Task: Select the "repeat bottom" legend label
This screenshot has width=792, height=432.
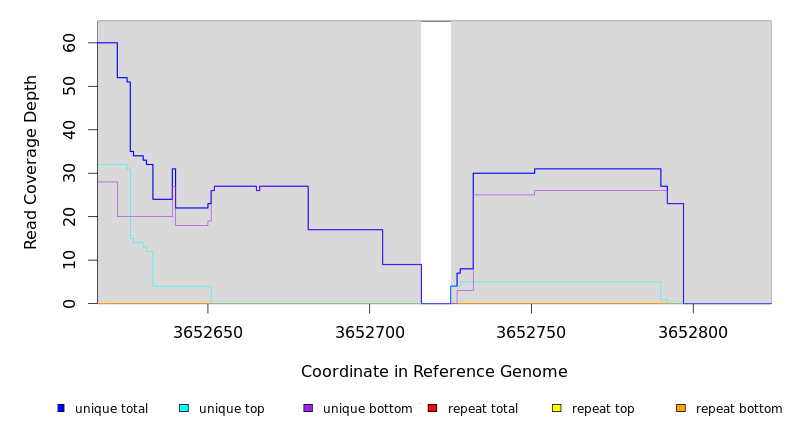Action: [739, 409]
